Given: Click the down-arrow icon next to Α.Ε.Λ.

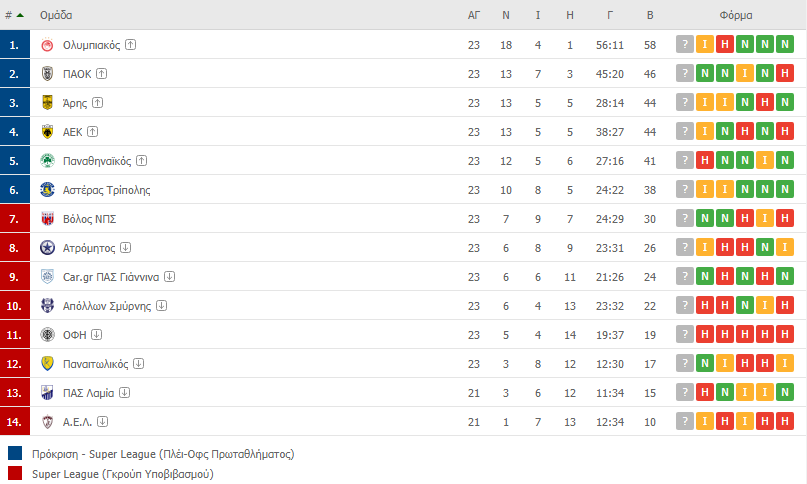Looking at the screenshot, I should point(102,422).
